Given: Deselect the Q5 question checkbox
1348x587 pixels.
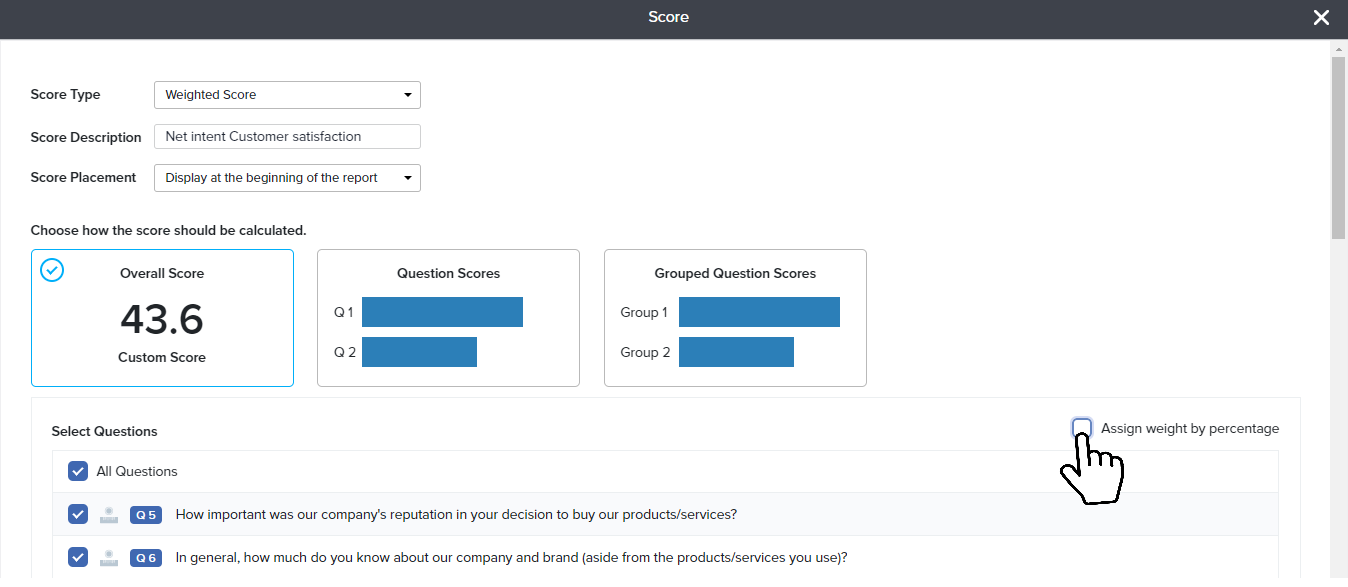Looking at the screenshot, I should point(78,514).
